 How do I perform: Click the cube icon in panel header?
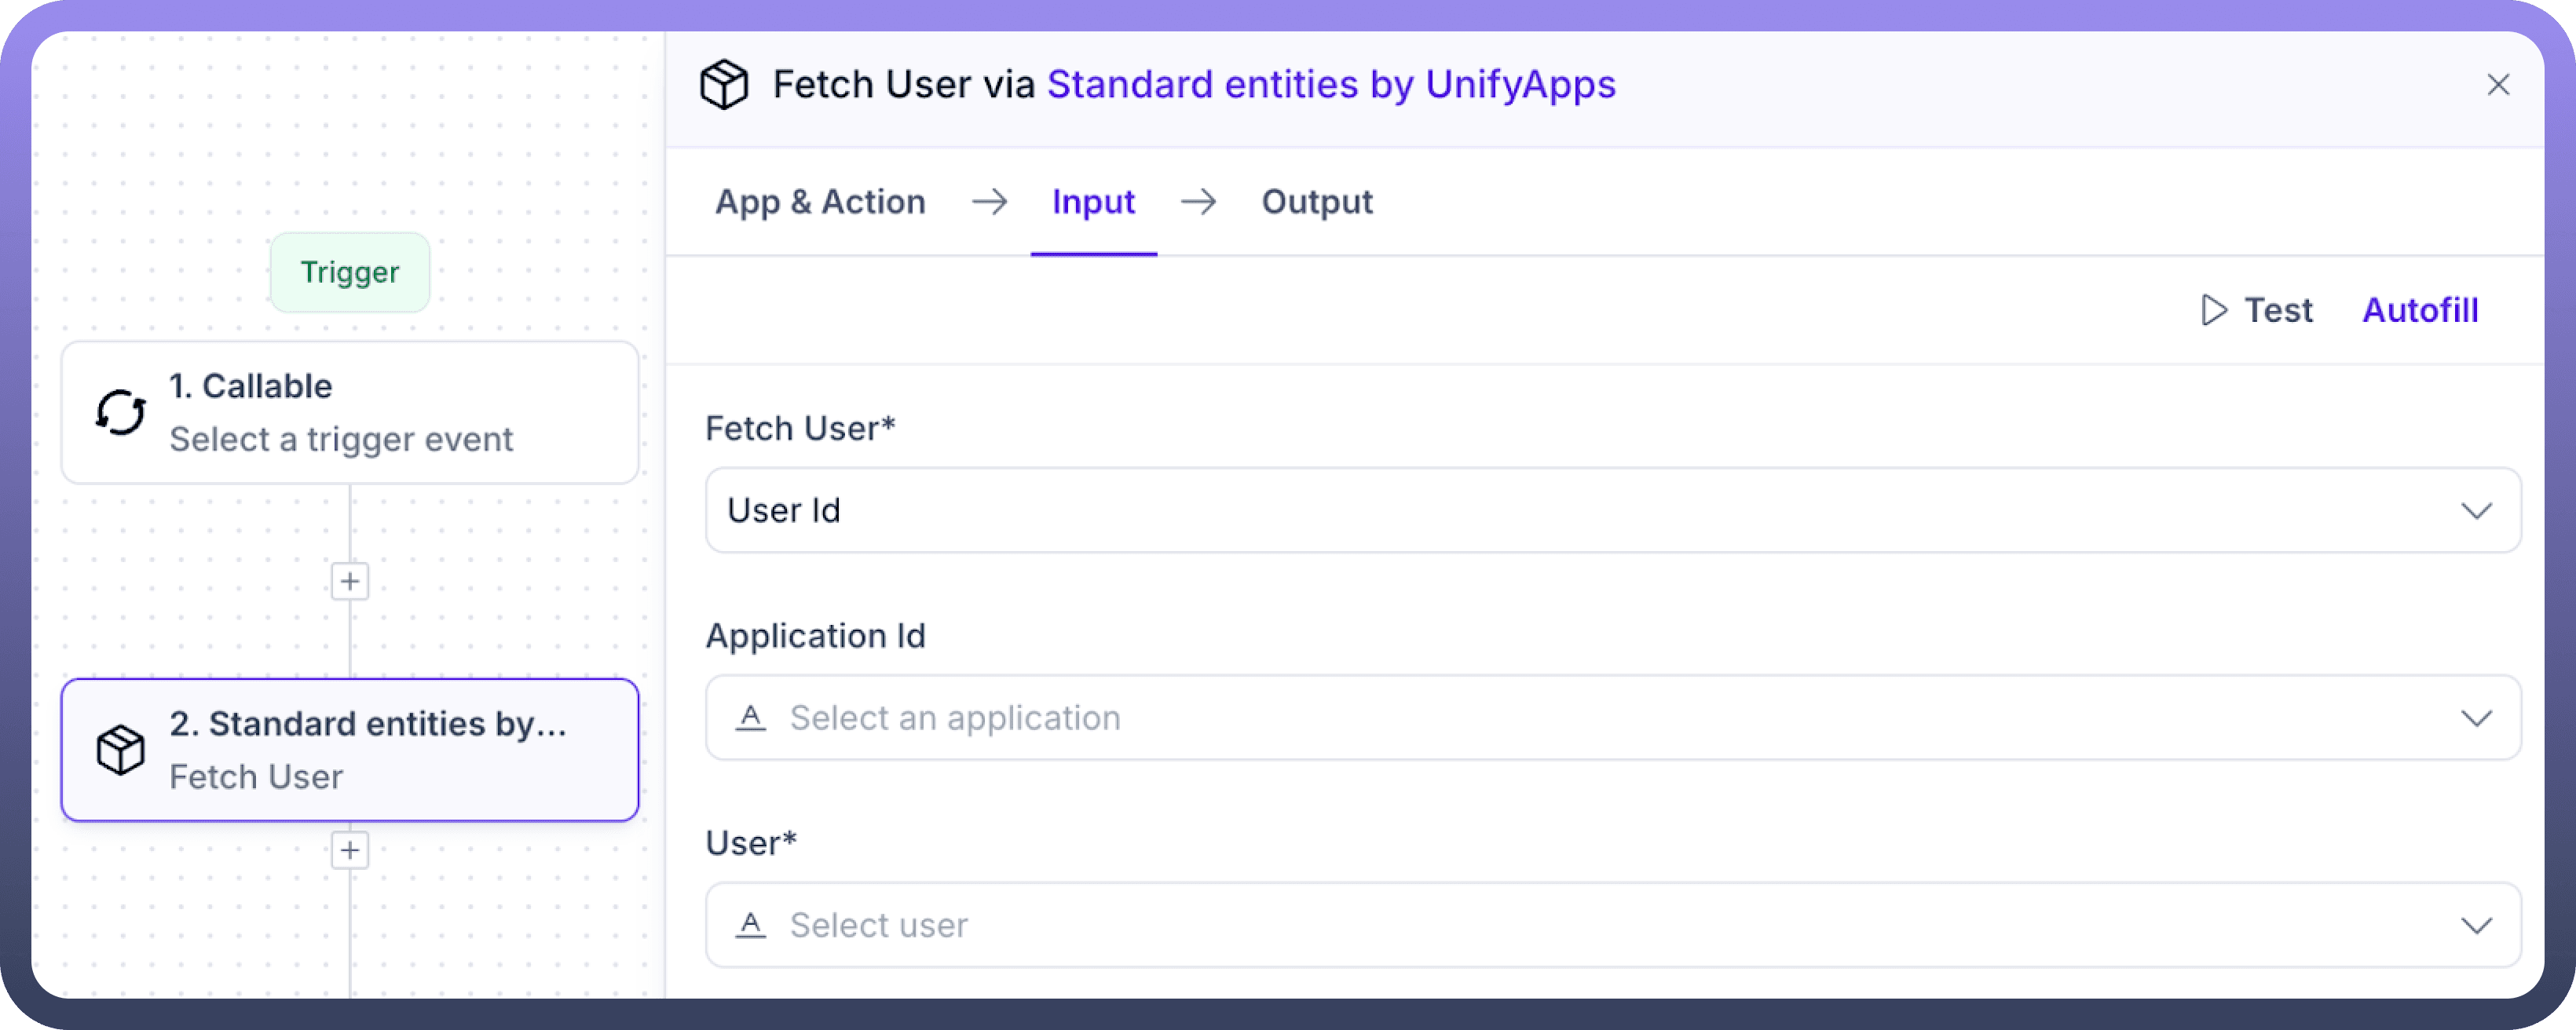[x=724, y=84]
